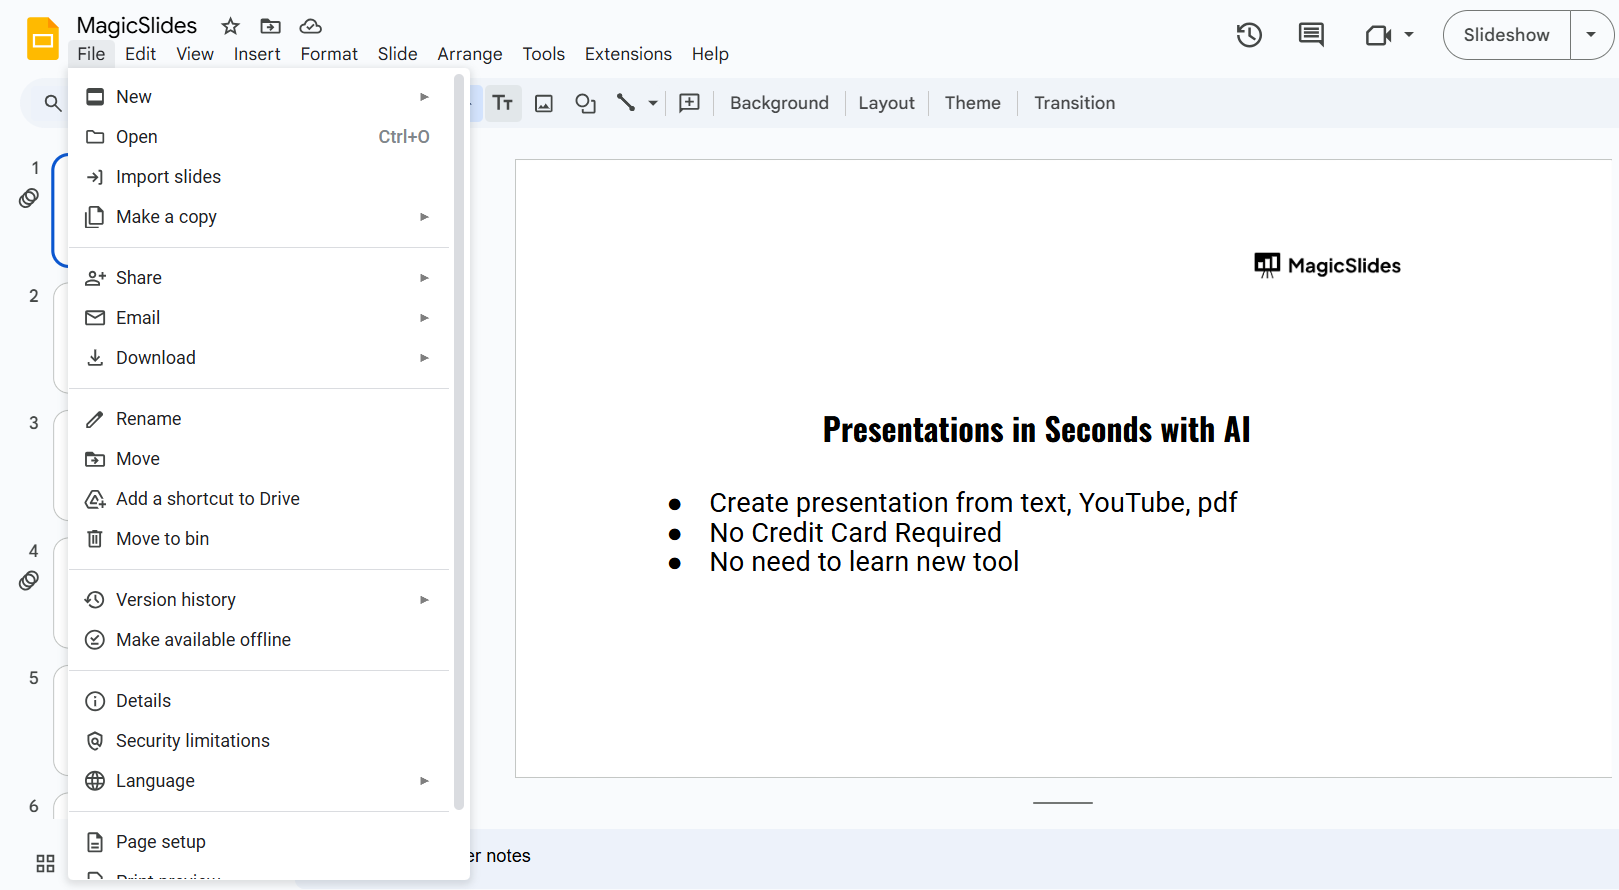Expand the line tool dropdown arrow
The width and height of the screenshot is (1619, 890).
[653, 103]
